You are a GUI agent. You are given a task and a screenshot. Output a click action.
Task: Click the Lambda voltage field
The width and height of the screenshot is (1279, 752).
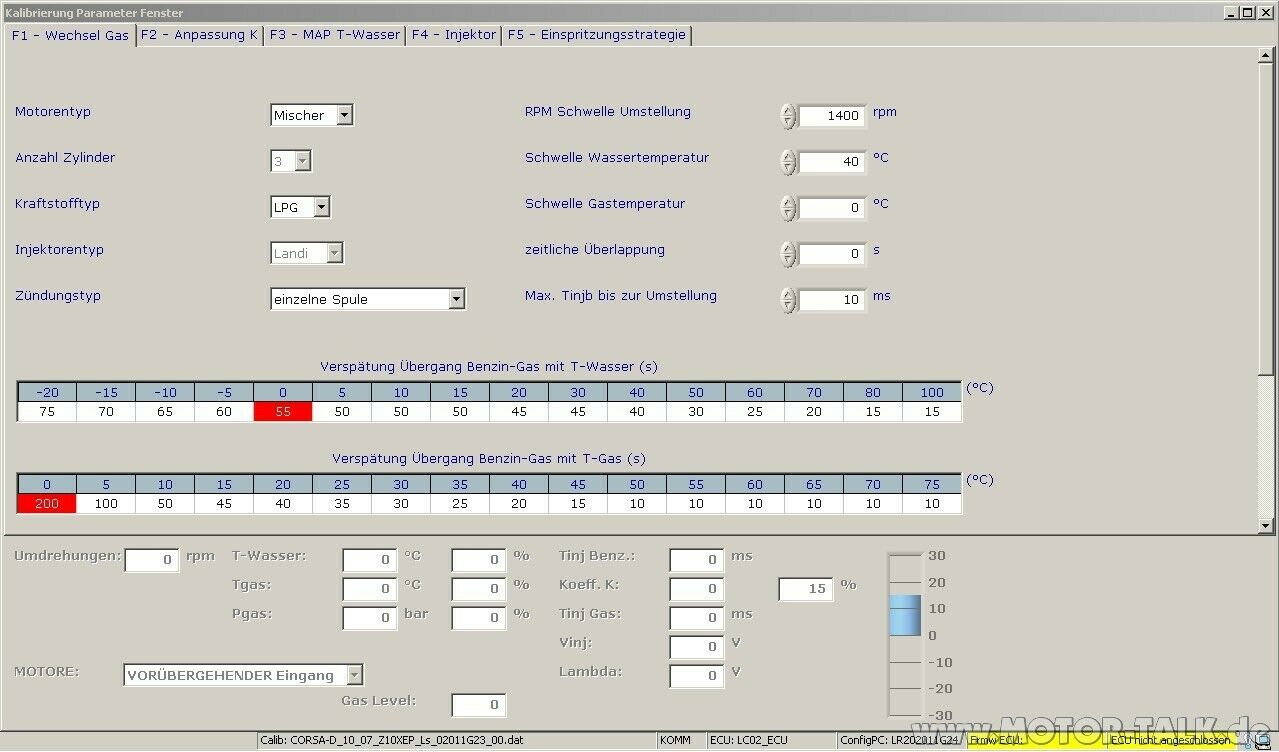(x=697, y=676)
